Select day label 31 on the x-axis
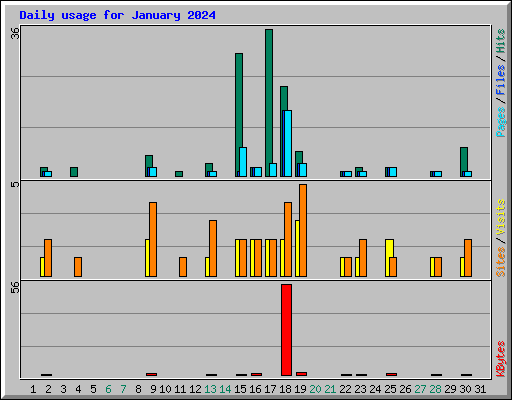The width and height of the screenshot is (512, 400). 480,389
